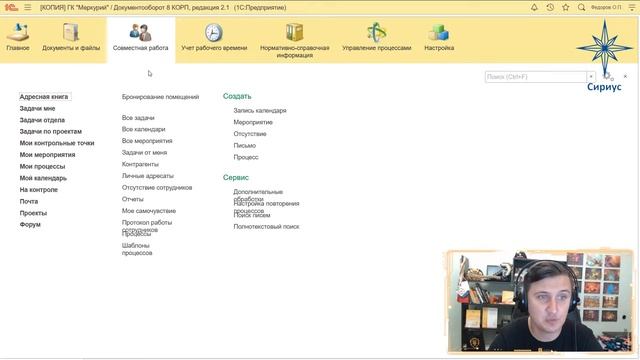The height and width of the screenshot is (360, 640).
Task: Open Управление процессами section icon
Action: click(376, 33)
